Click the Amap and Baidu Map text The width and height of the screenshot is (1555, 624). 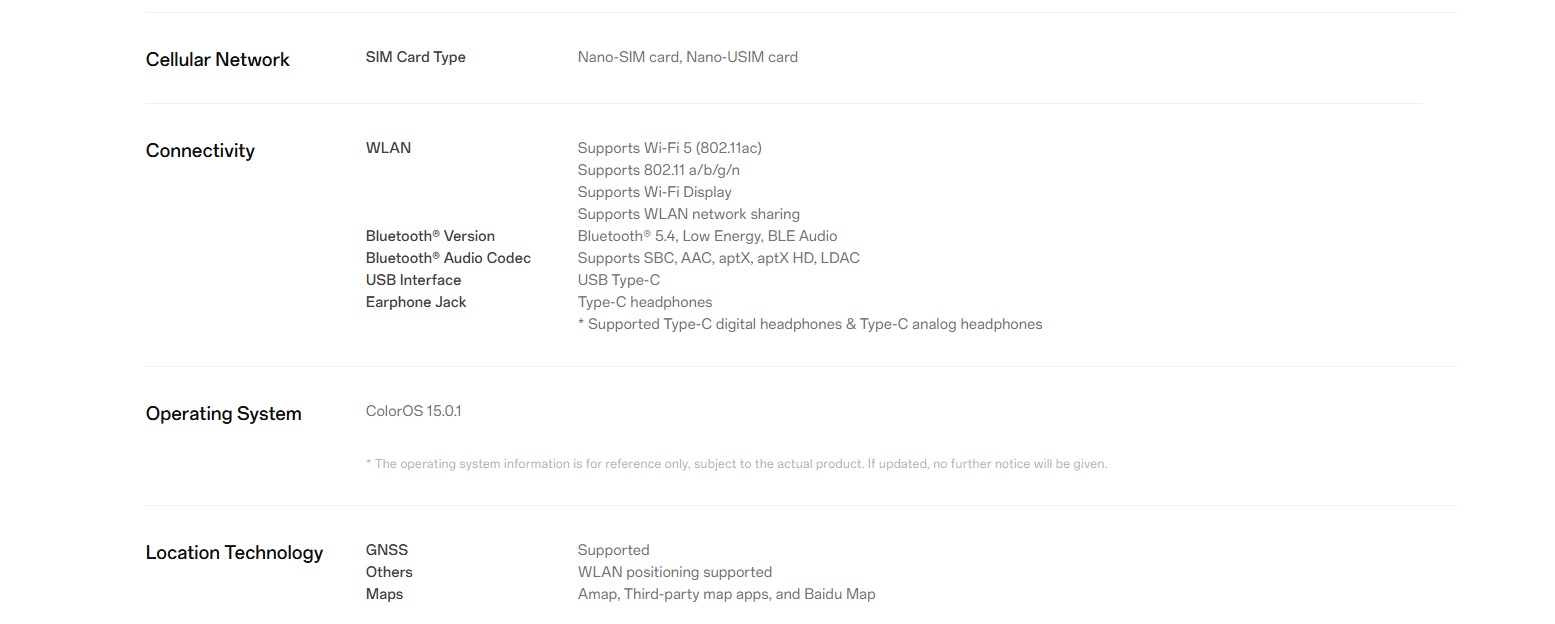pos(727,594)
